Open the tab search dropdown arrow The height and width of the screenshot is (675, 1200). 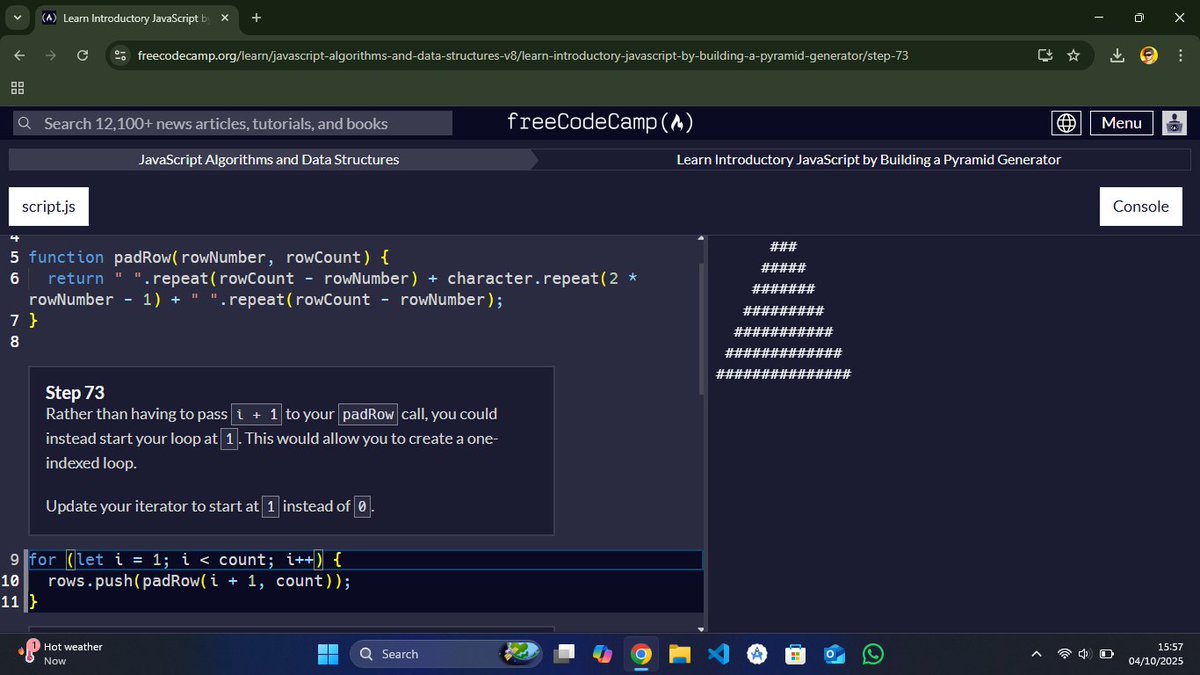click(x=18, y=18)
